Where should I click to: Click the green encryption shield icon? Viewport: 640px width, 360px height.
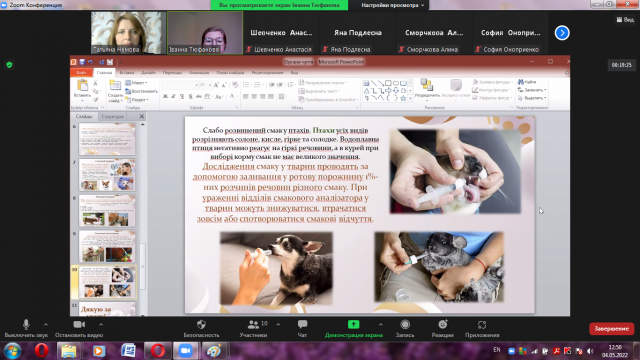[9, 64]
